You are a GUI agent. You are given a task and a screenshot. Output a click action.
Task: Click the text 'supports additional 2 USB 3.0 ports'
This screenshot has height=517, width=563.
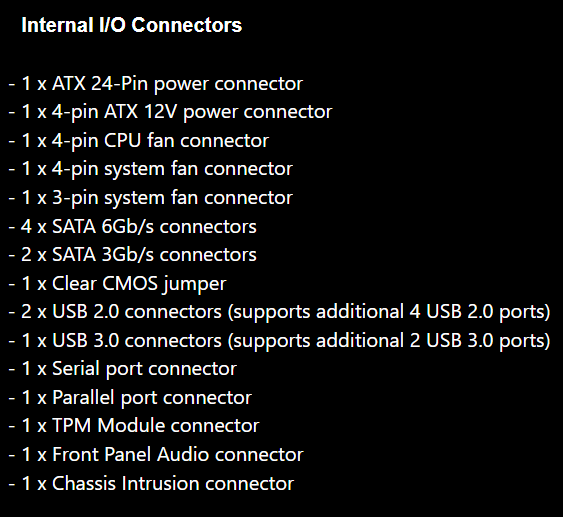point(389,341)
